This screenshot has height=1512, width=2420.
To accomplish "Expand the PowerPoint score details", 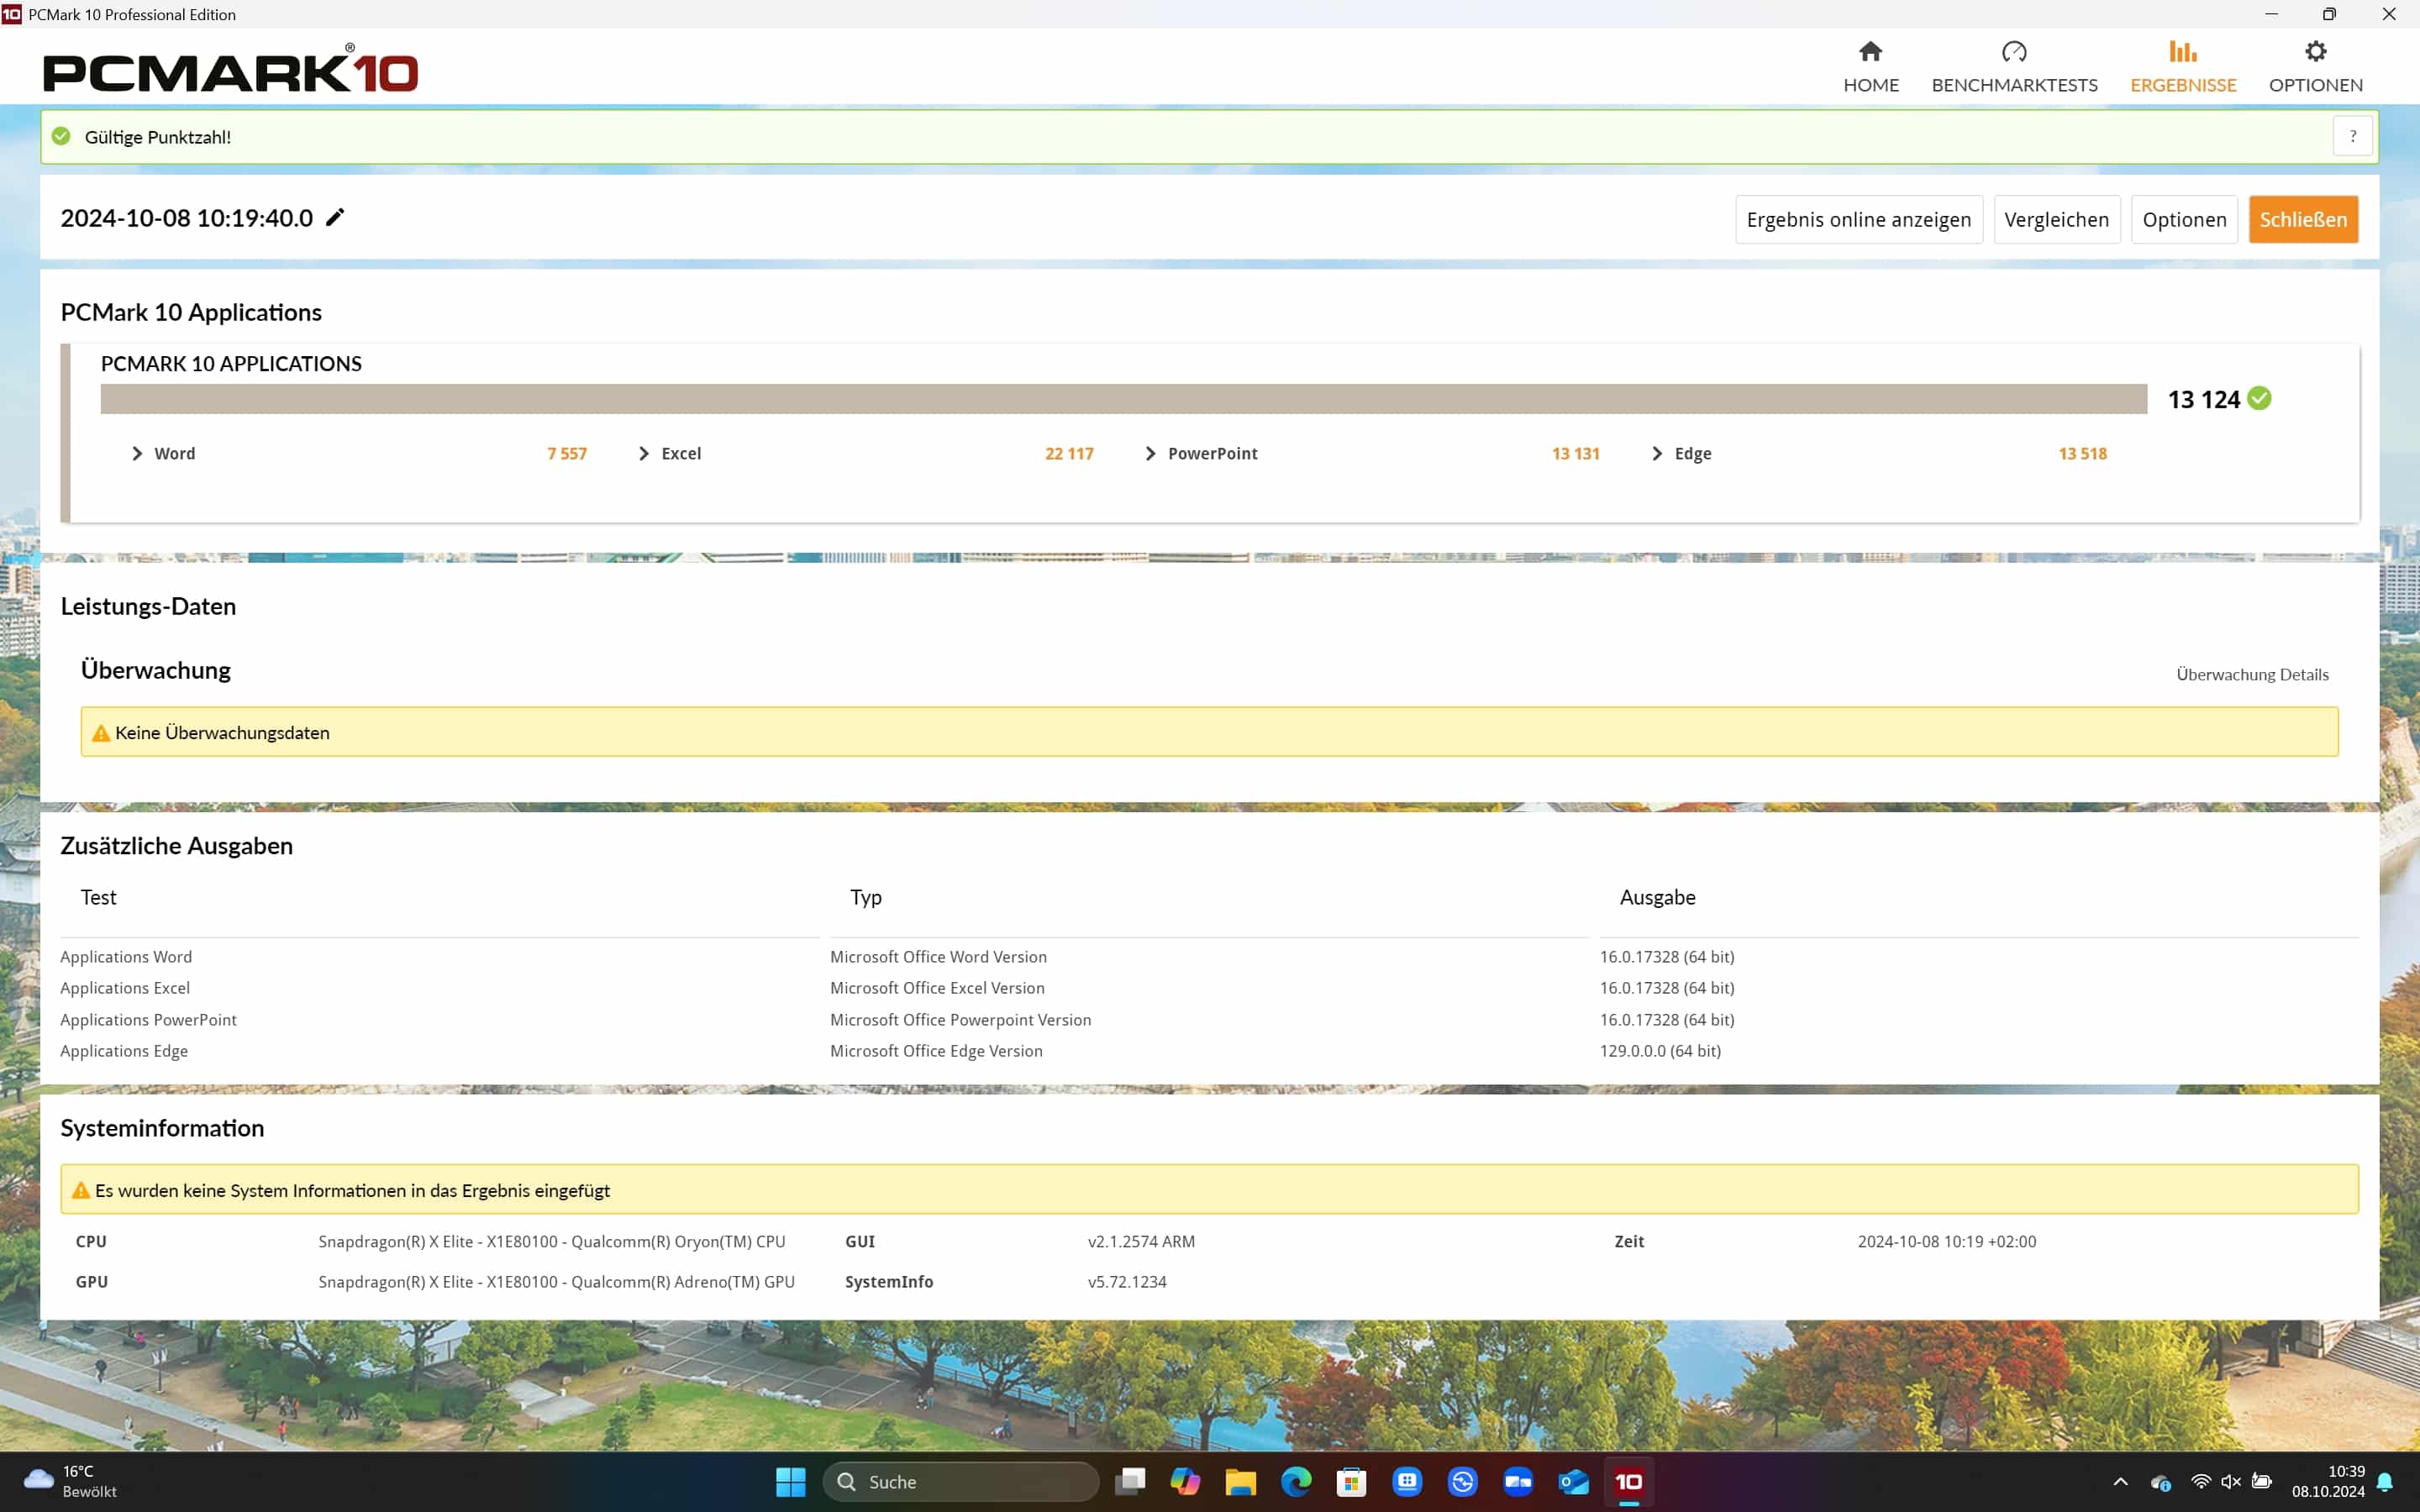I will (x=1150, y=453).
